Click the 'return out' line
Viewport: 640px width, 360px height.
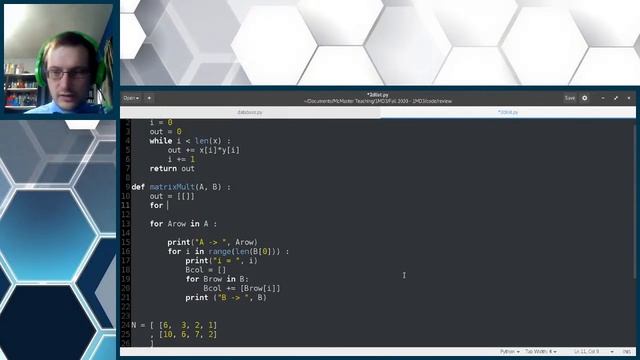(x=172, y=169)
